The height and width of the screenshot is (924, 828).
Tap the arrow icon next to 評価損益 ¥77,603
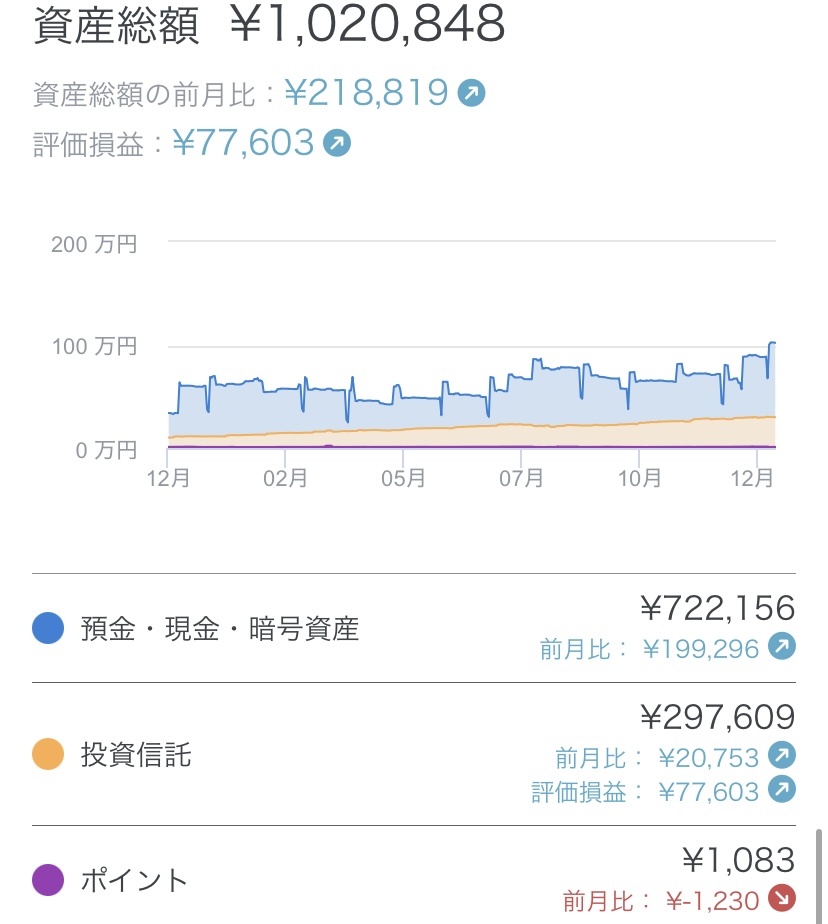tap(337, 144)
